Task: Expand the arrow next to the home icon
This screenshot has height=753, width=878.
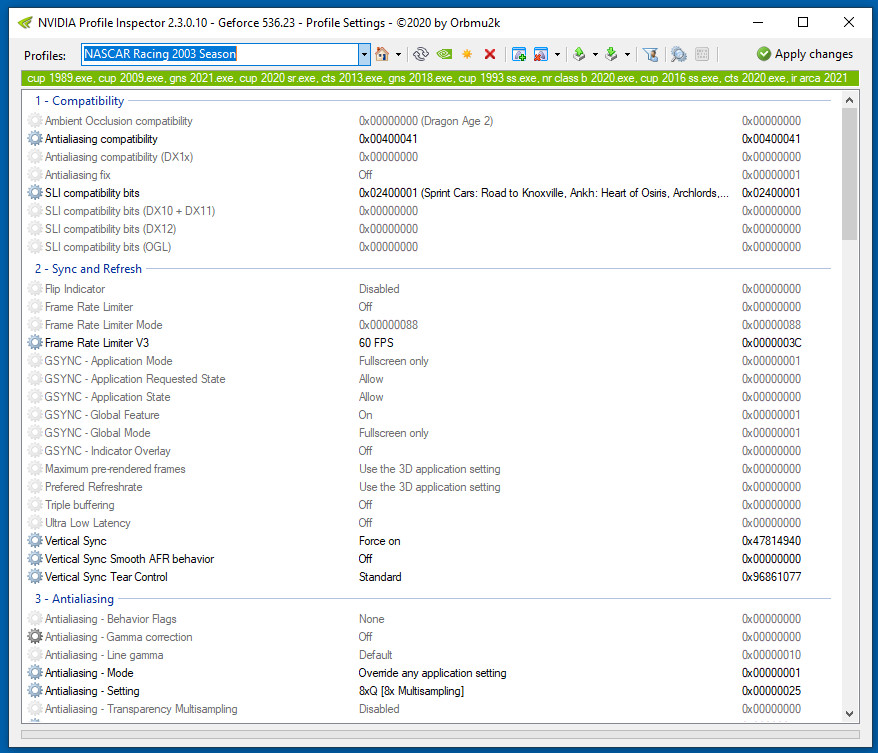Action: point(398,54)
